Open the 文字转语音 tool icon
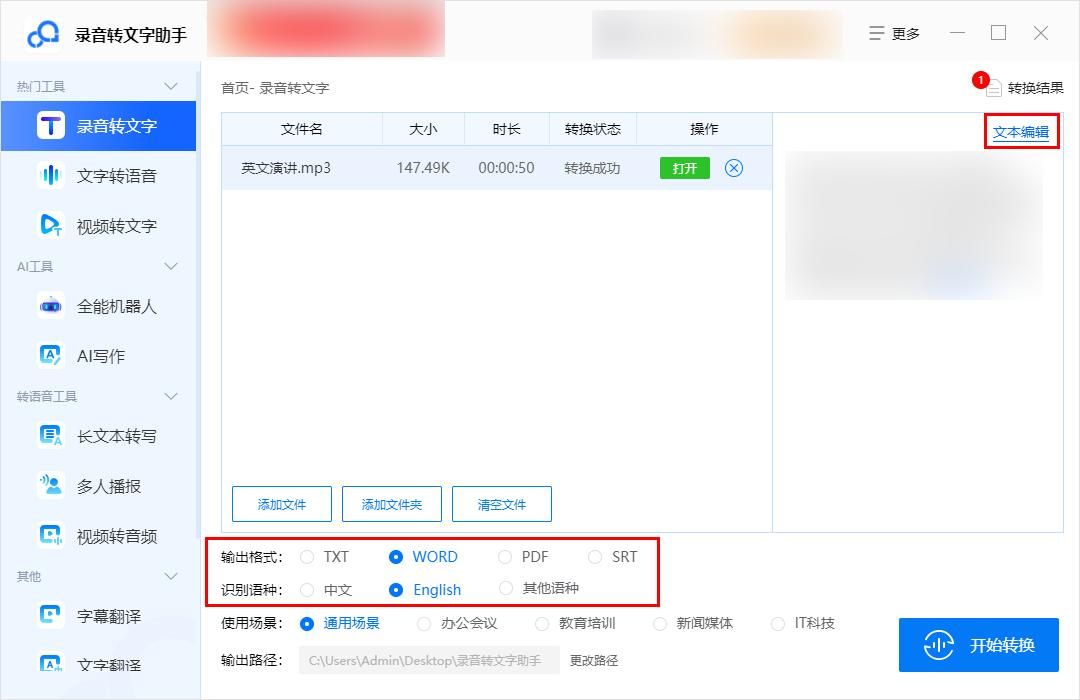 pyautogui.click(x=50, y=176)
